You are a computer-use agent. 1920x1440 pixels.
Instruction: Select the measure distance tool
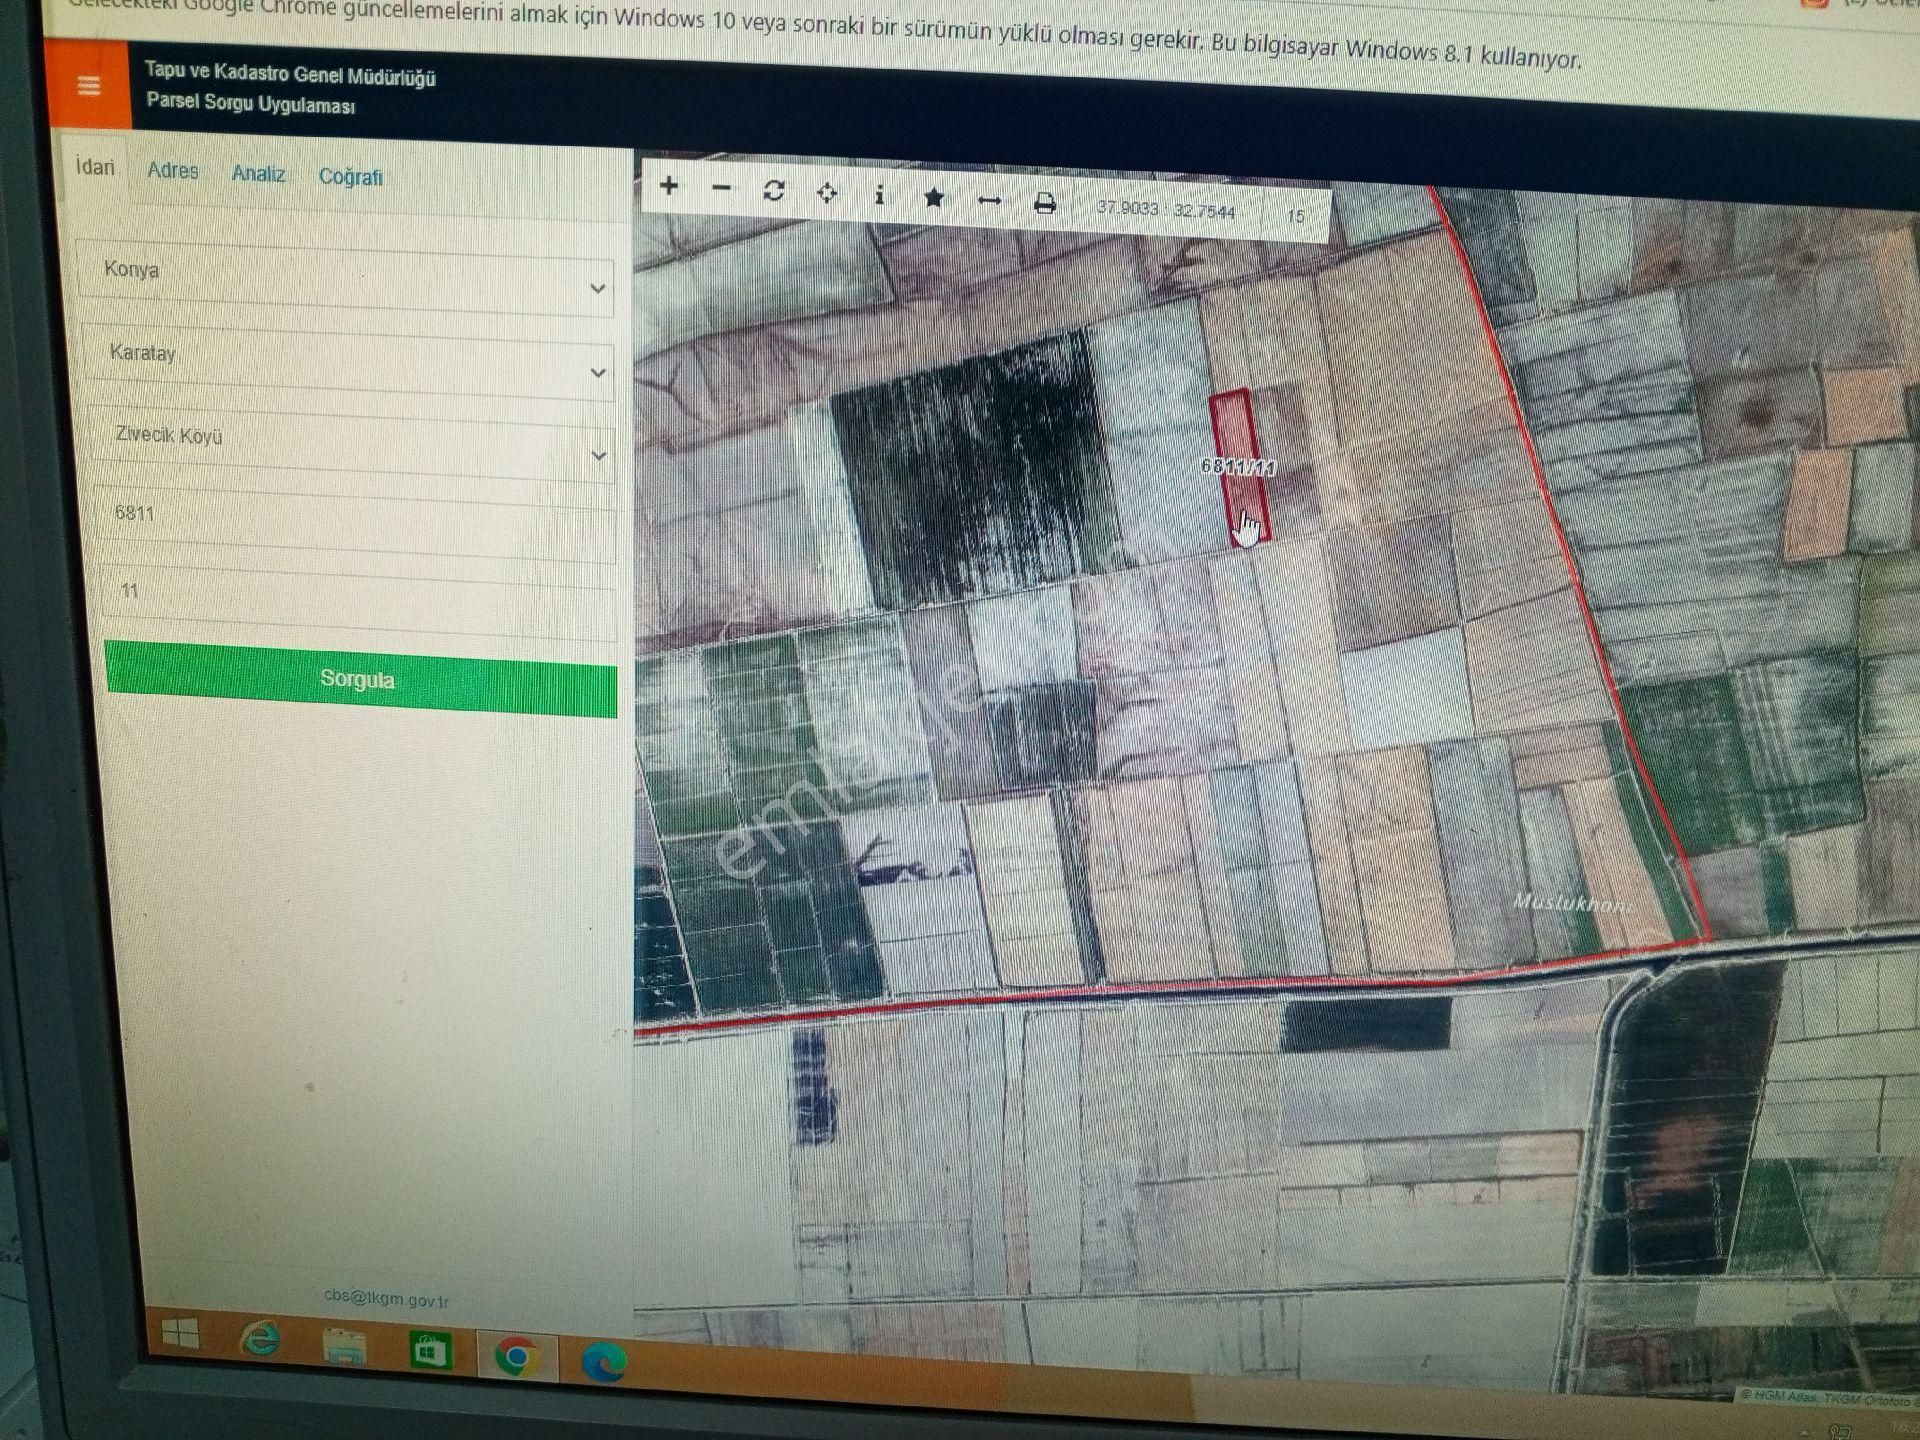pyautogui.click(x=989, y=201)
